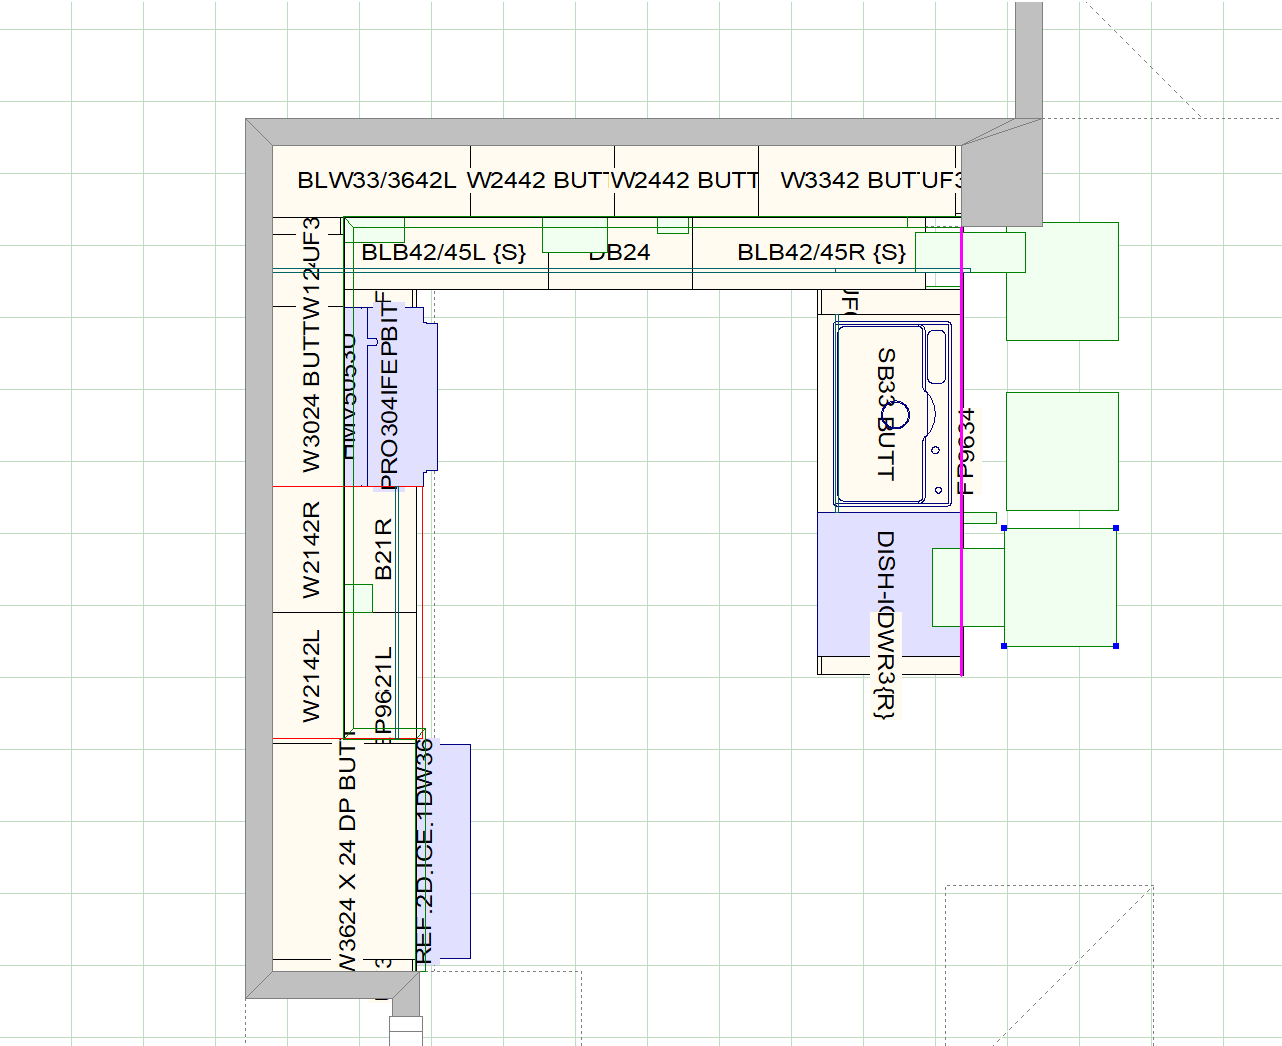
Task: Click the first W2442 BUTT wall cabinet
Action: [540, 181]
